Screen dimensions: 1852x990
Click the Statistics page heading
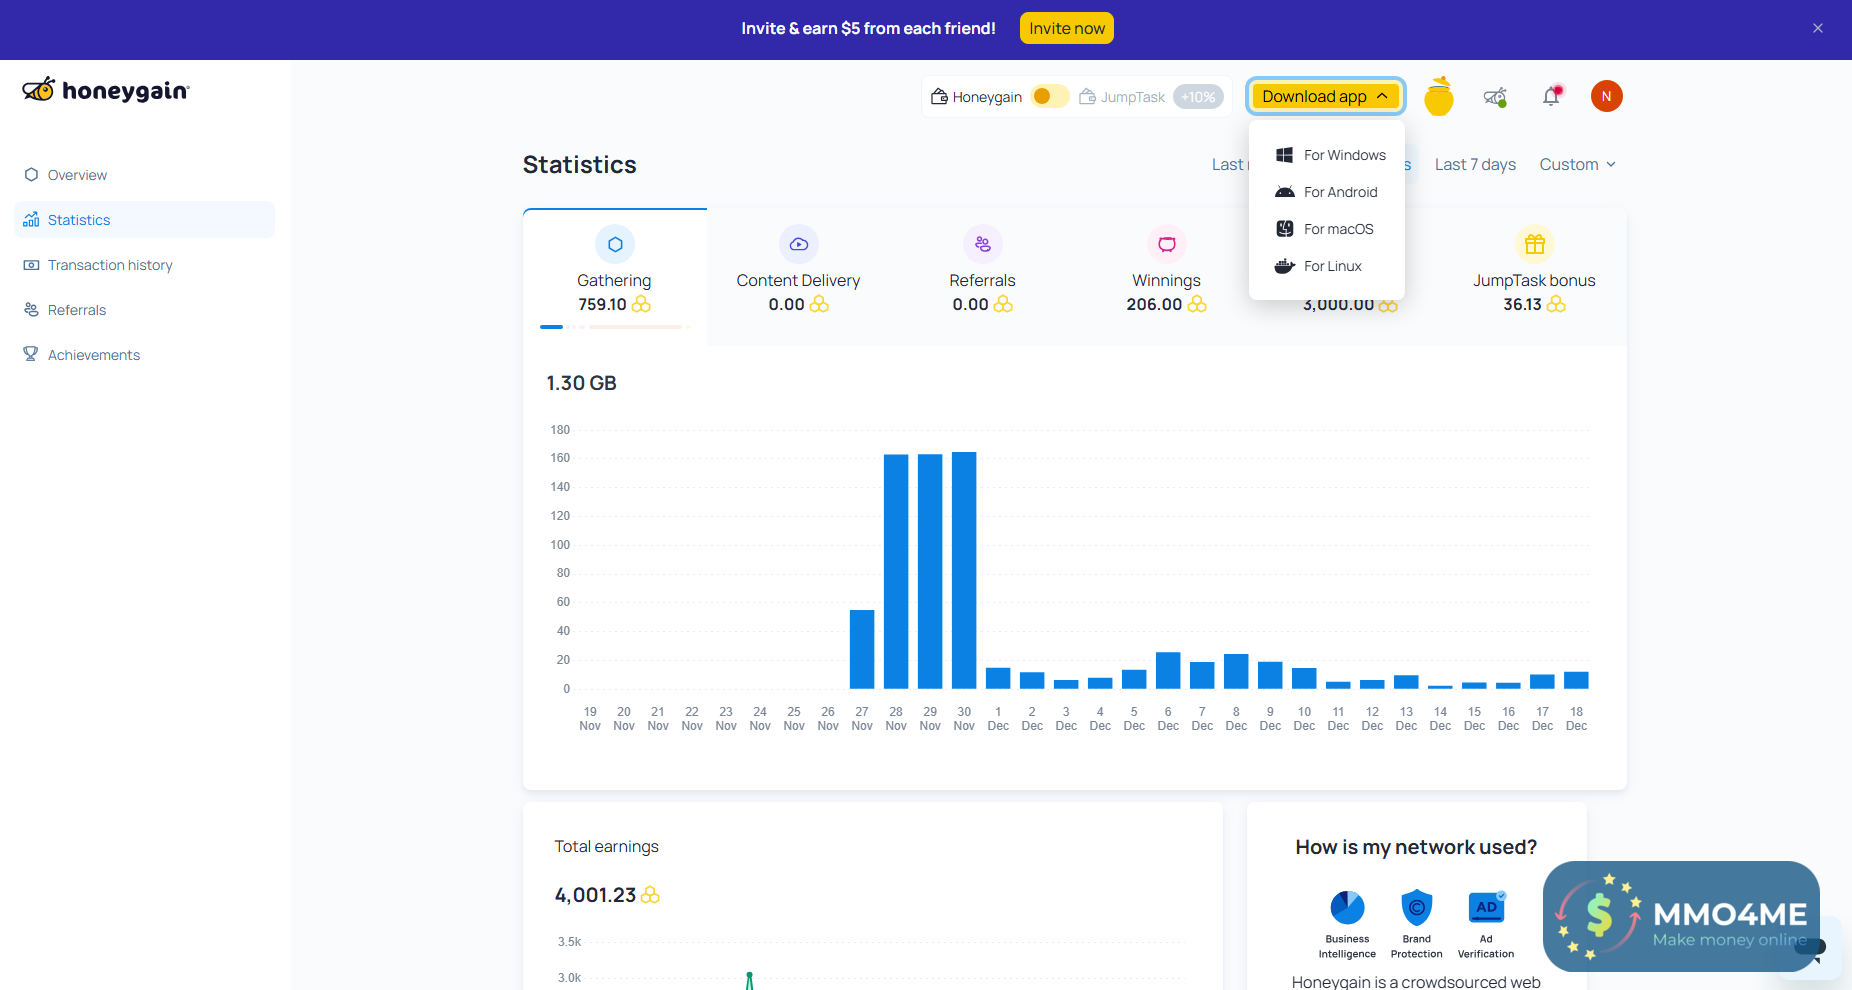(x=580, y=165)
